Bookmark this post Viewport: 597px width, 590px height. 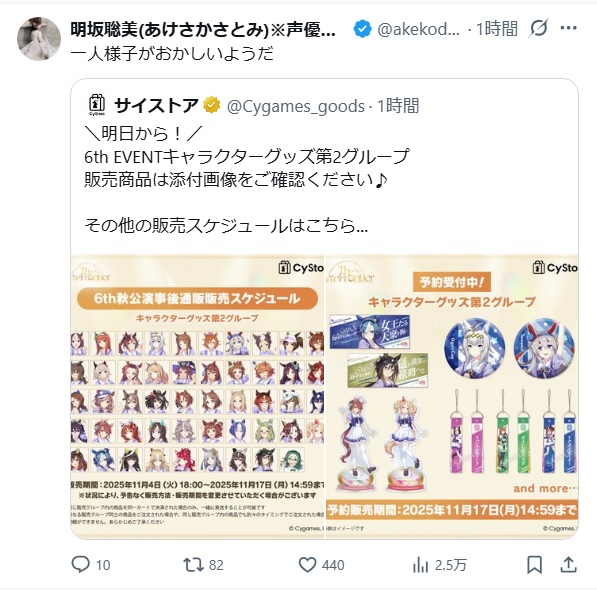535,565
